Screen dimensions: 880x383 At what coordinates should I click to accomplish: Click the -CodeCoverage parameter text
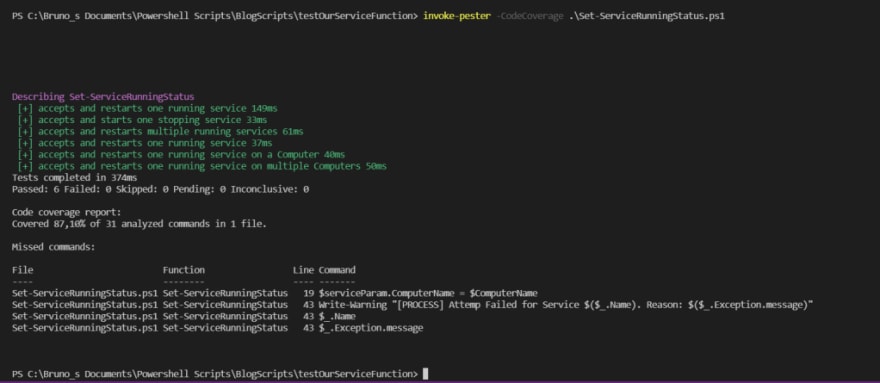point(530,16)
